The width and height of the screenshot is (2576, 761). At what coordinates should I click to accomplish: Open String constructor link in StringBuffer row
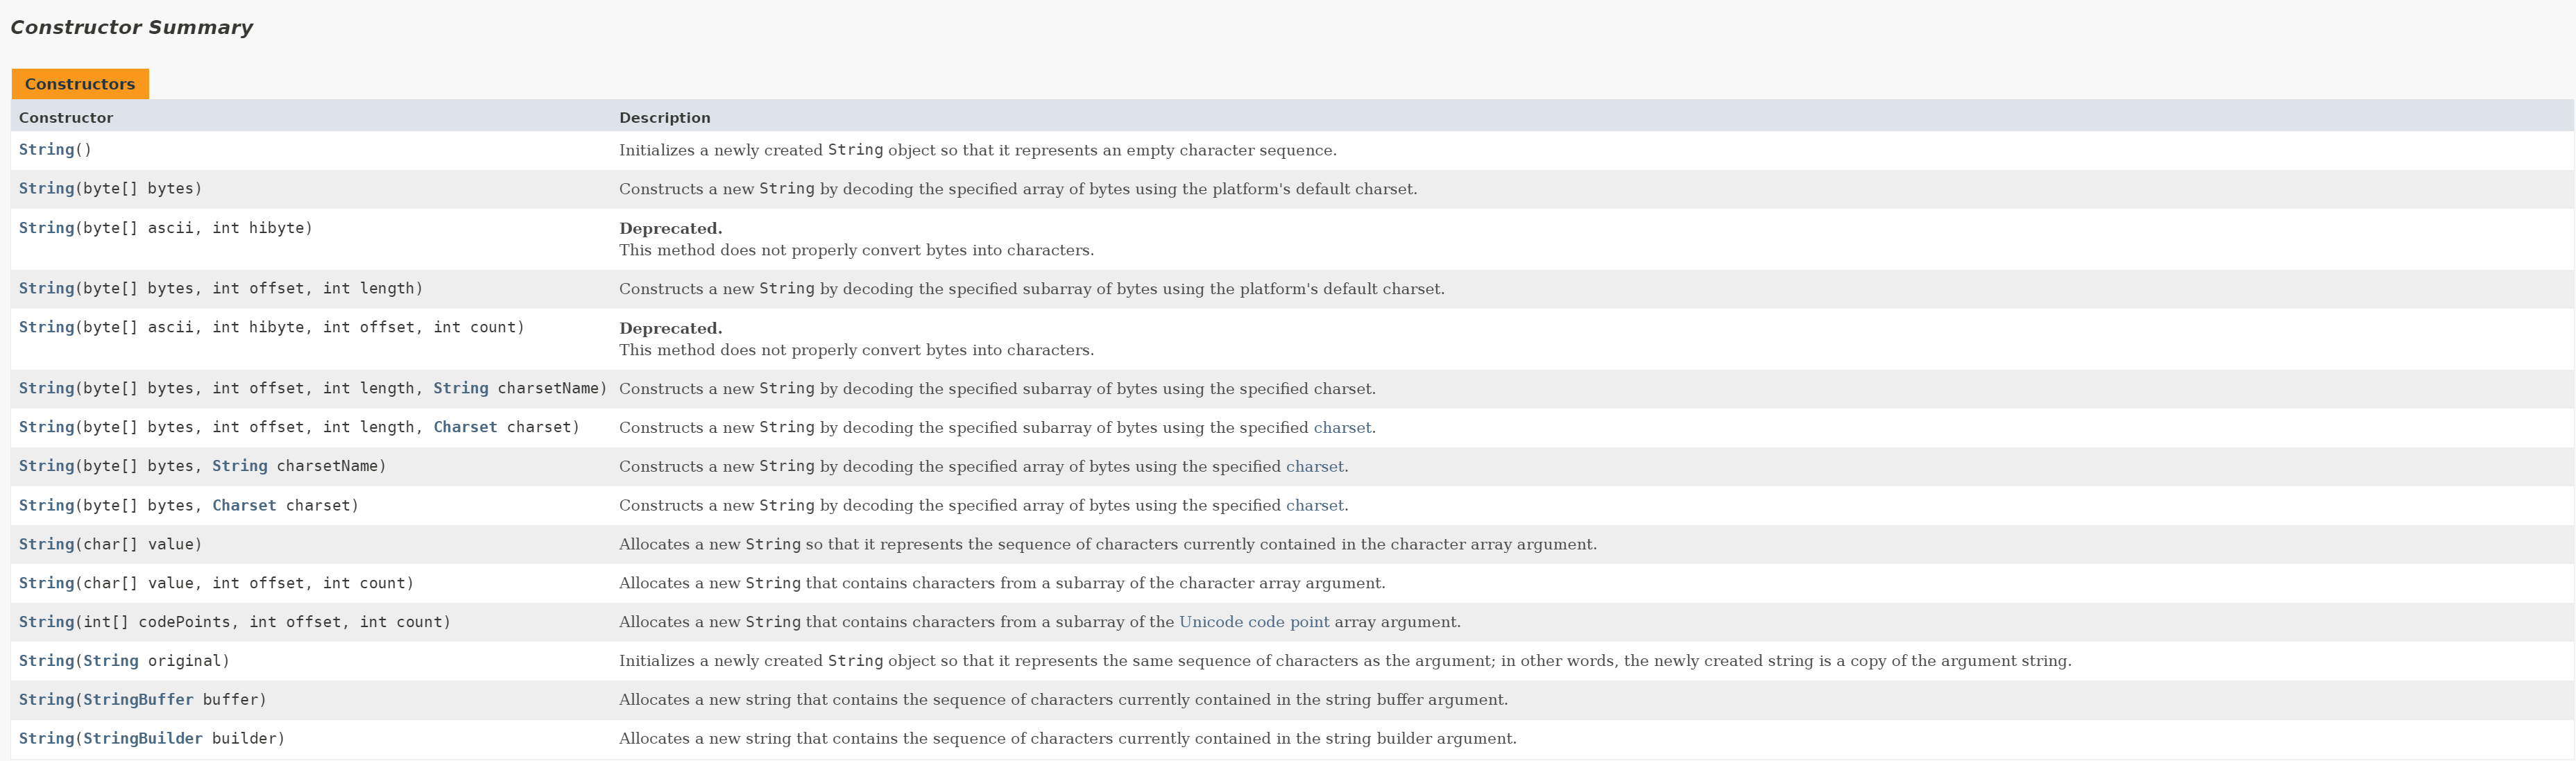[46, 700]
